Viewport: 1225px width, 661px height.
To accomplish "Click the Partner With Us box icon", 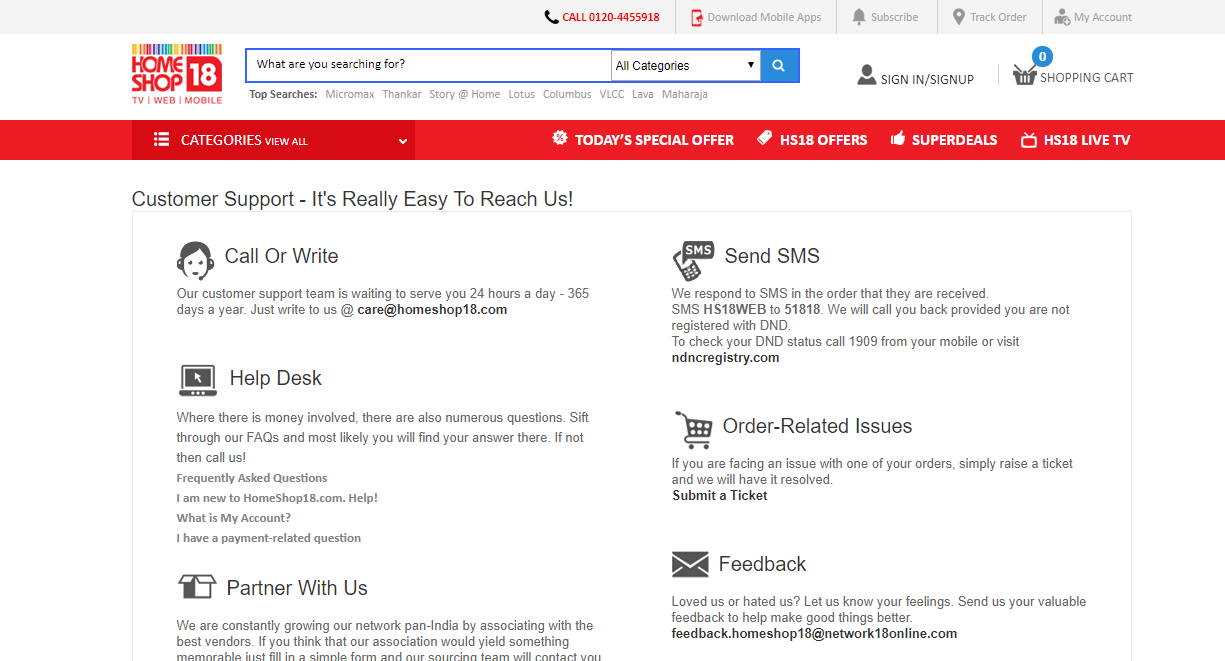I will [x=197, y=586].
